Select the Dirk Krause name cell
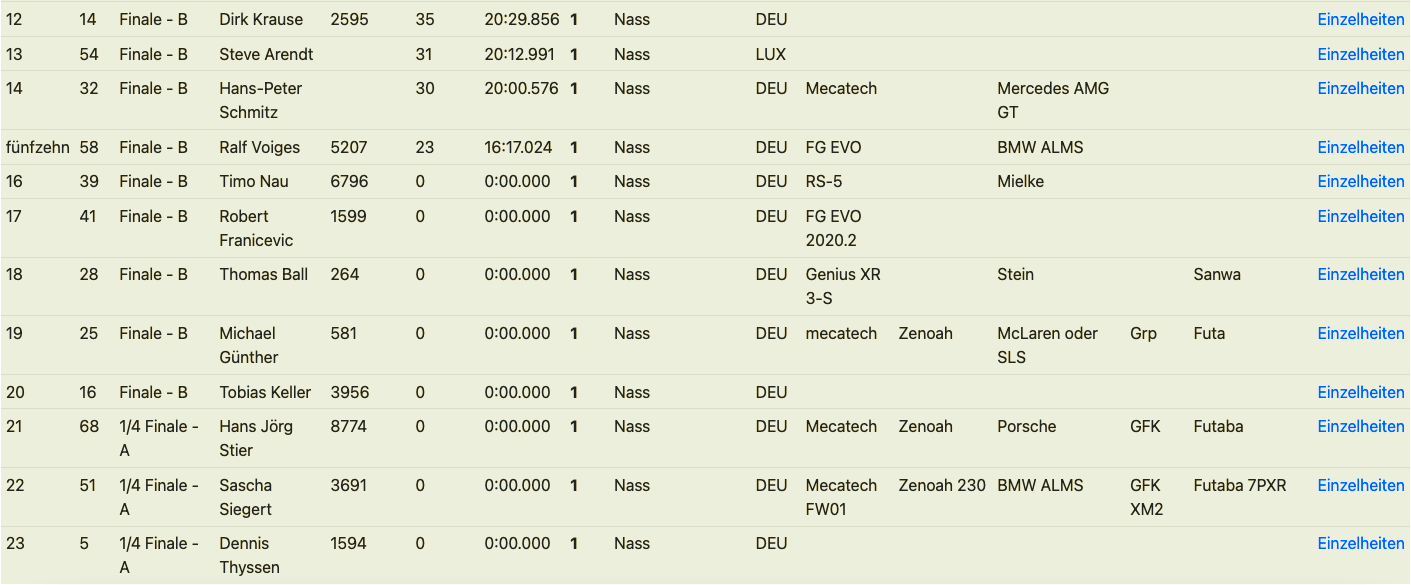The height and width of the screenshot is (585, 1411). 261,20
